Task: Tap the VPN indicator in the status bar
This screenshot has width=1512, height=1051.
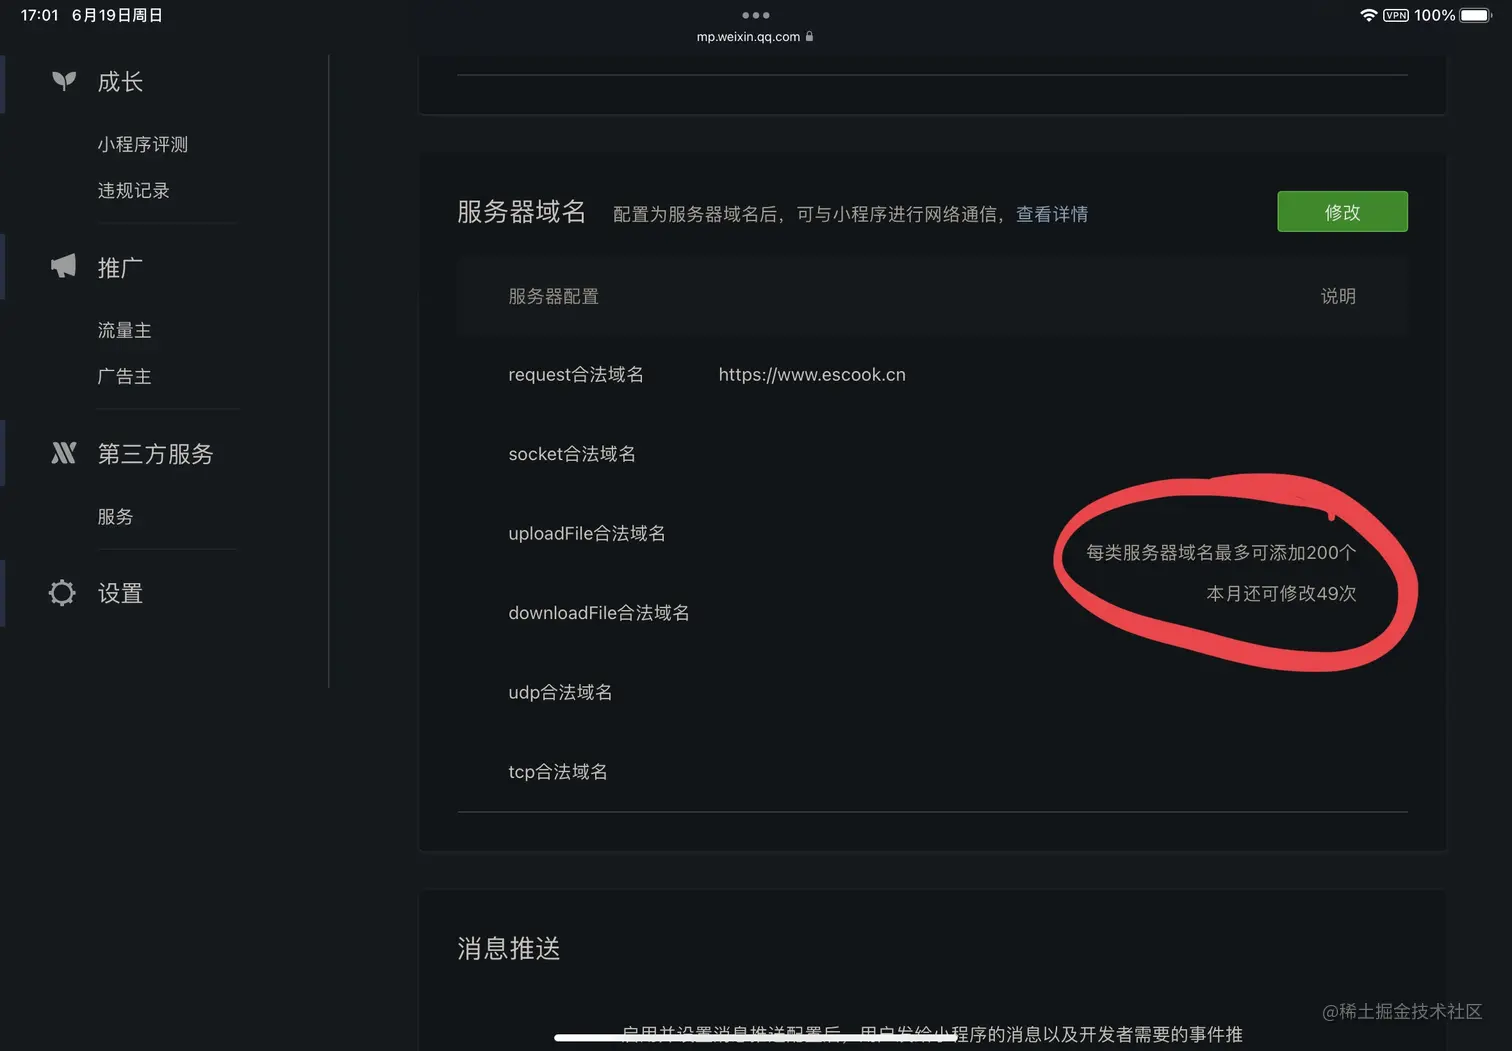Action: 1394,15
